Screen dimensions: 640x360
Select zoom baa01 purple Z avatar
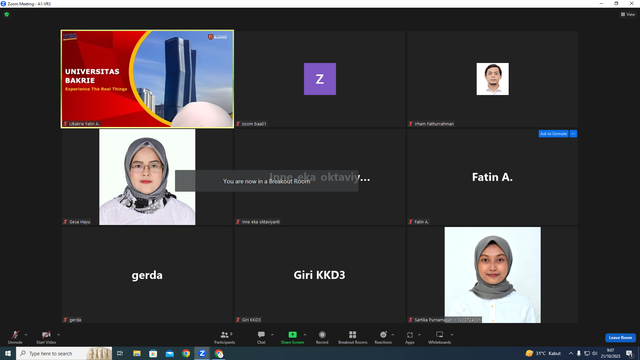coord(320,79)
